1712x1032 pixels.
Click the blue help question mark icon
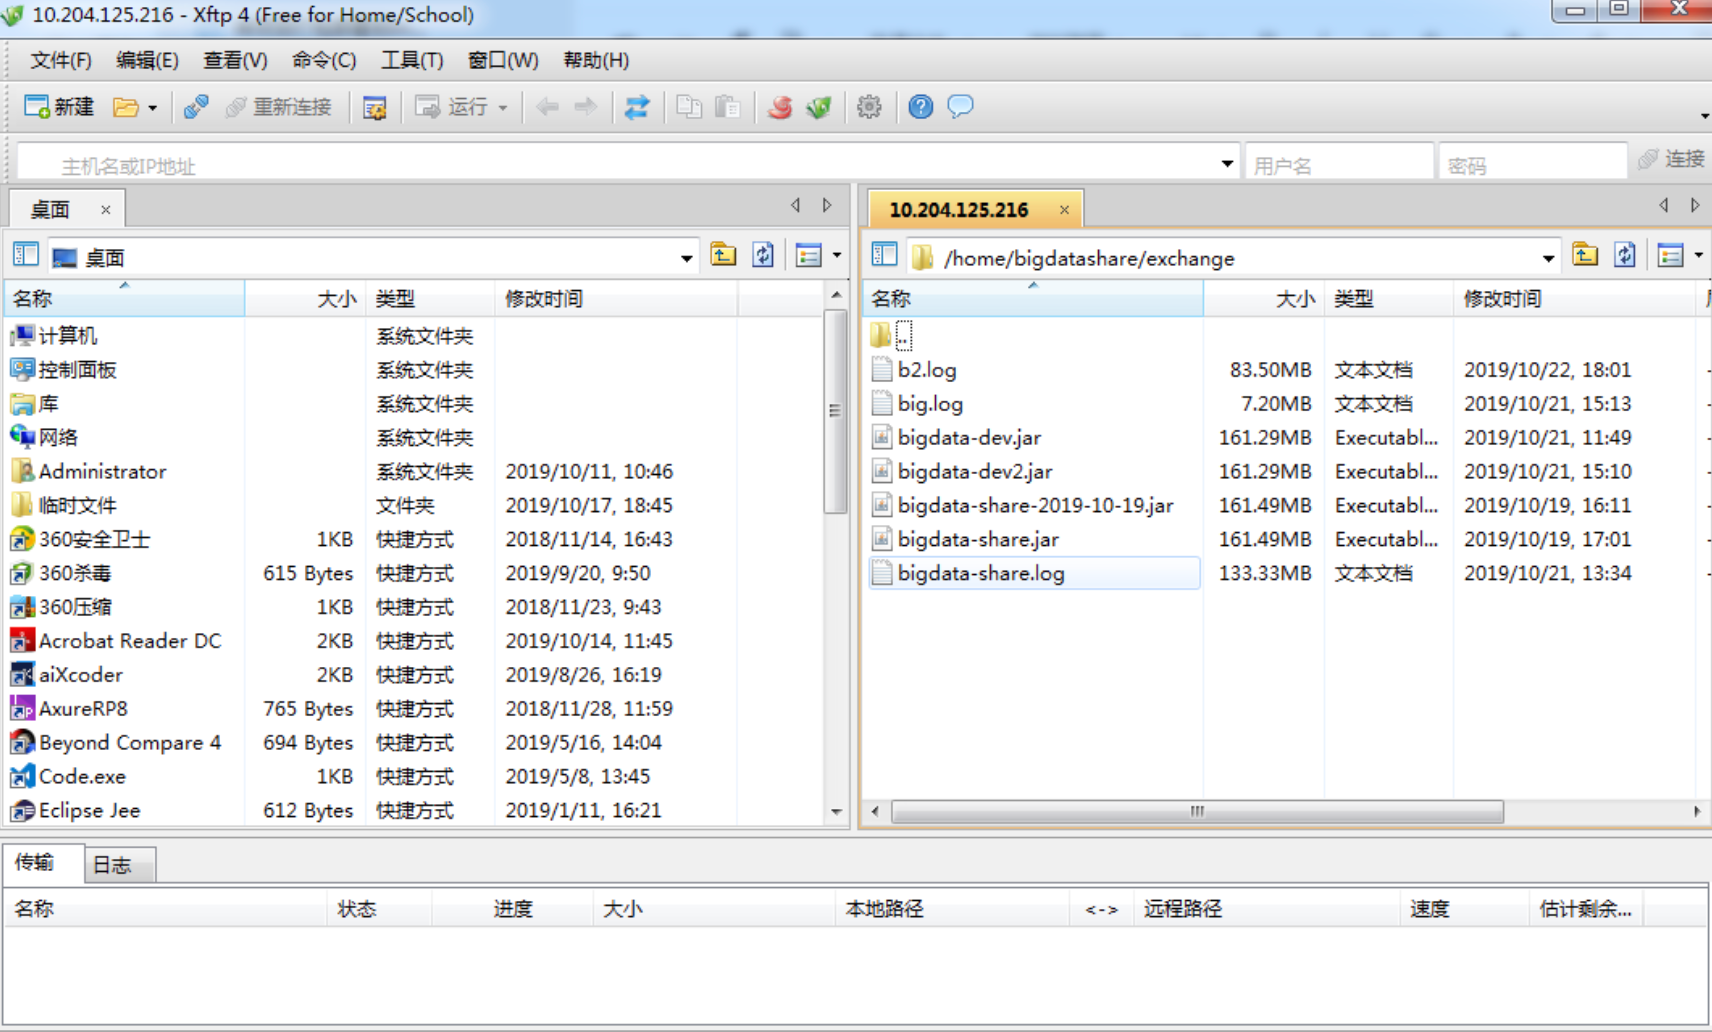pos(920,107)
